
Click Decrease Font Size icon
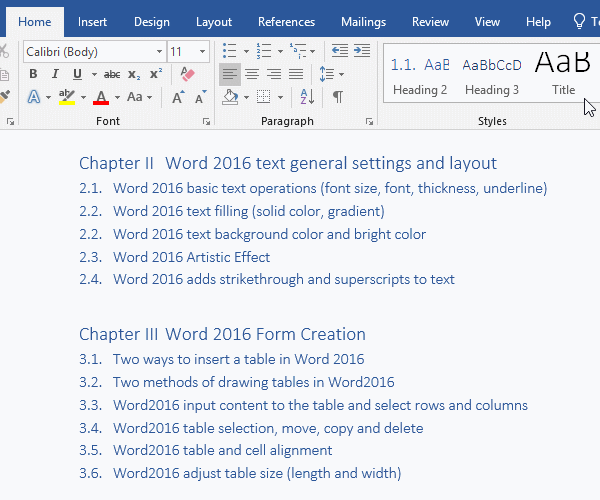coord(201,97)
